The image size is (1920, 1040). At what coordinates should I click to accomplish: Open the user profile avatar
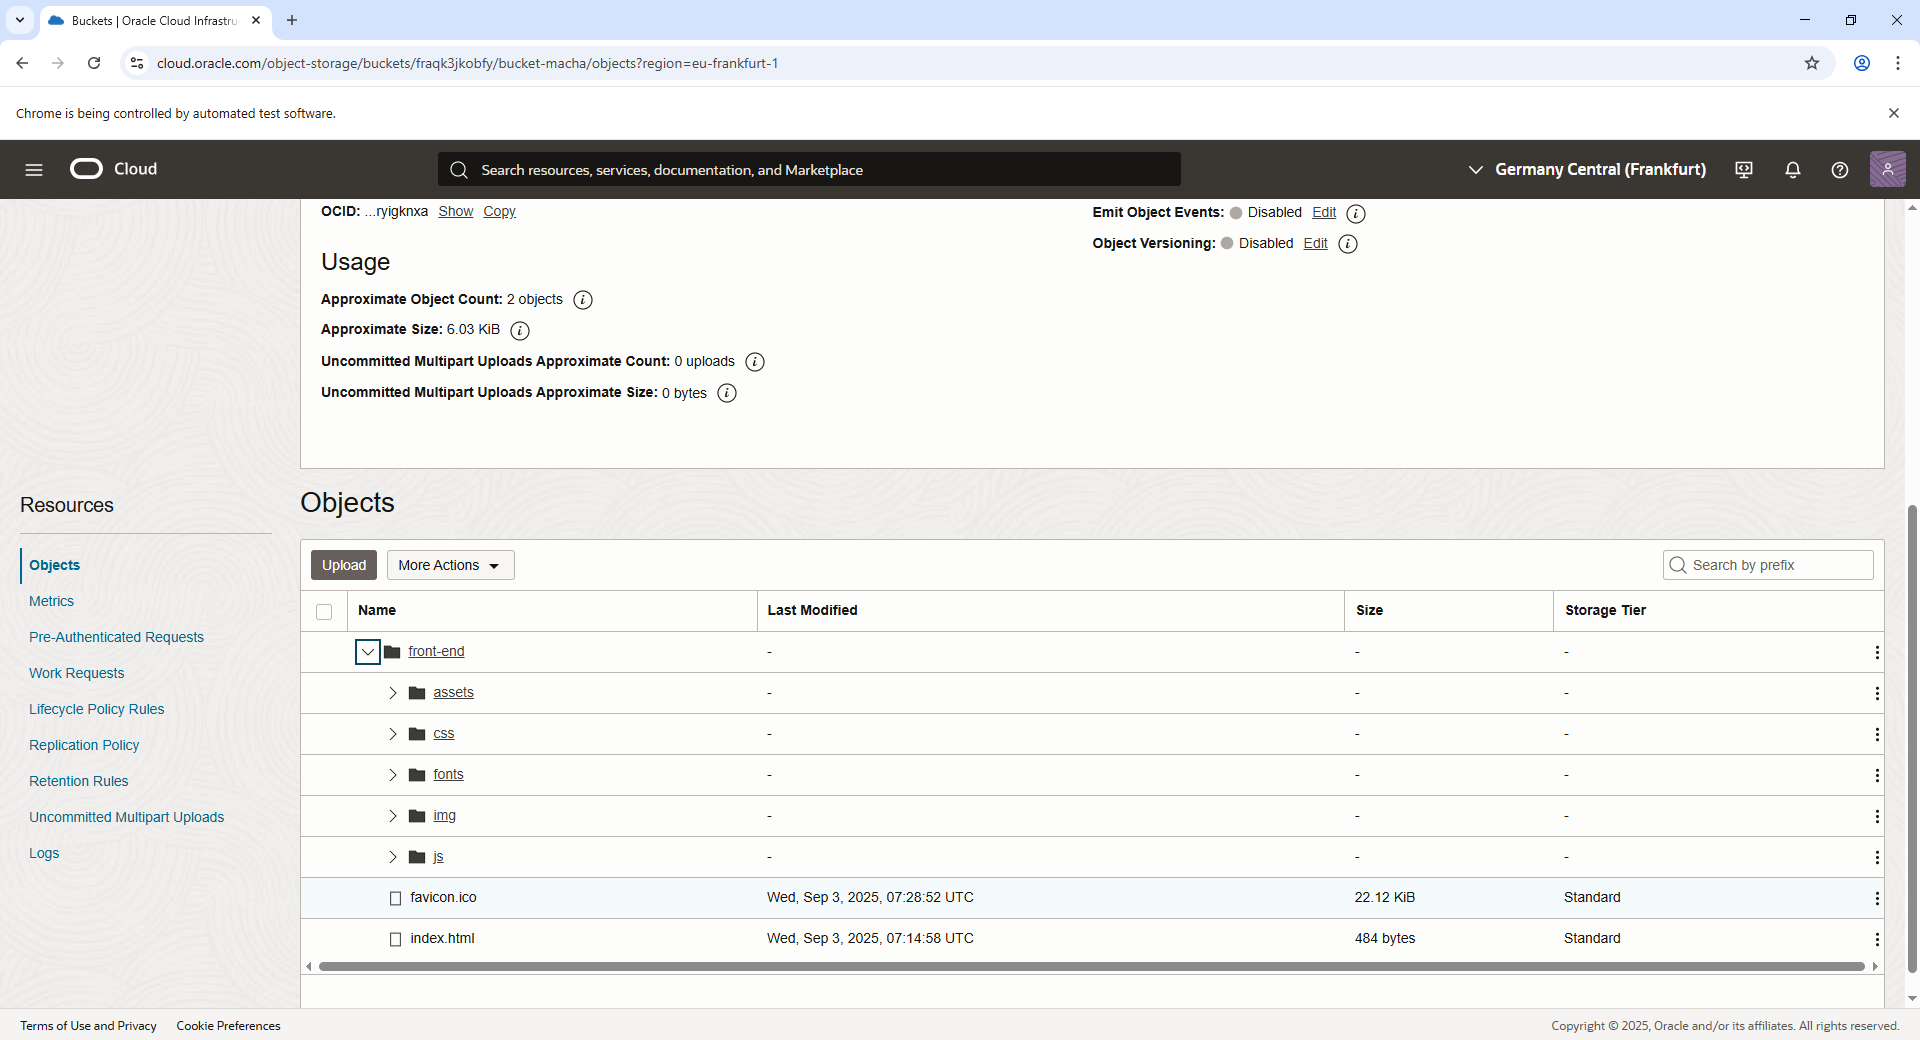[1887, 170]
